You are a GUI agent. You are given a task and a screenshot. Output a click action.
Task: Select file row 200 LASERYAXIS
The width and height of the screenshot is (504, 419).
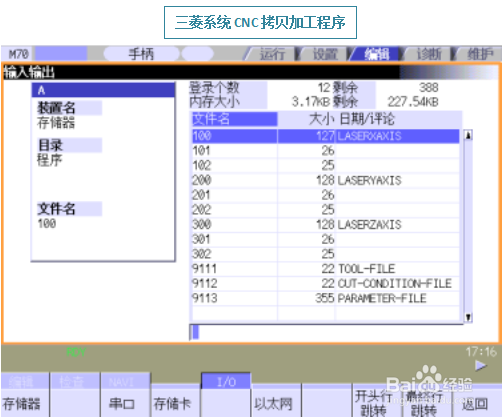pyautogui.click(x=326, y=180)
